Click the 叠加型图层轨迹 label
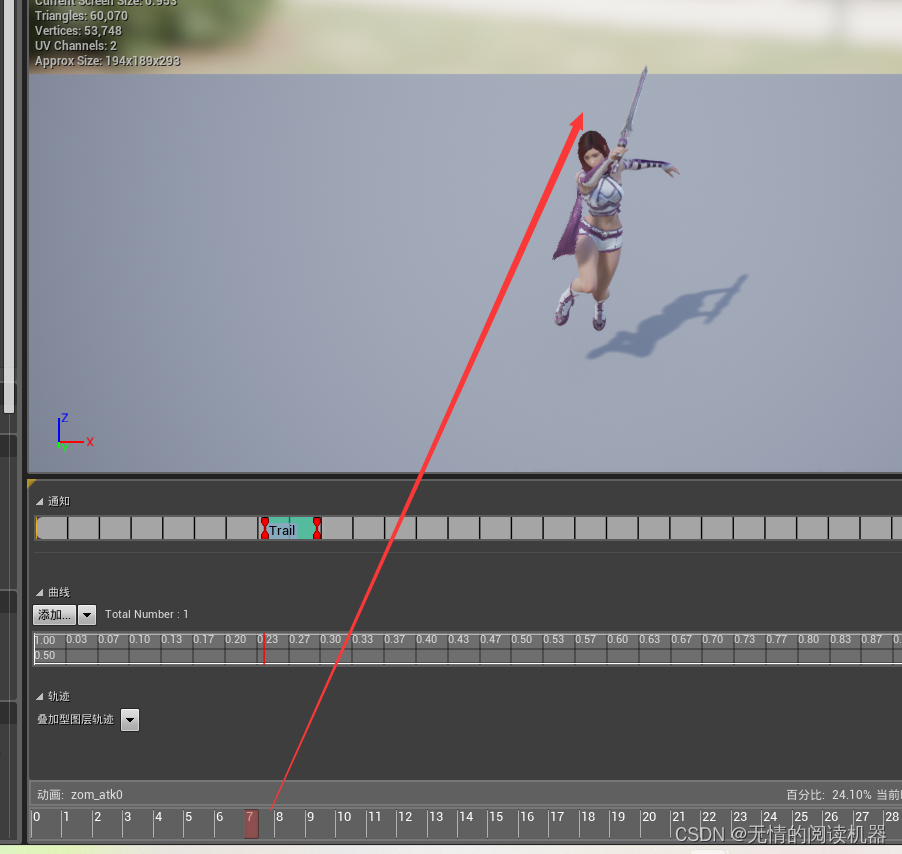The height and width of the screenshot is (854, 902). pyautogui.click(x=75, y=719)
